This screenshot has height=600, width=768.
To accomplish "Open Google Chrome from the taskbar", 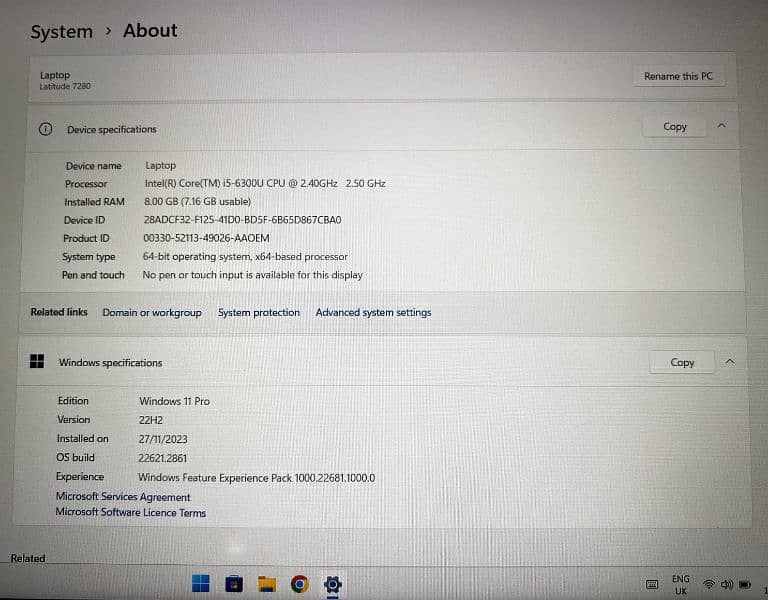I will pos(299,584).
